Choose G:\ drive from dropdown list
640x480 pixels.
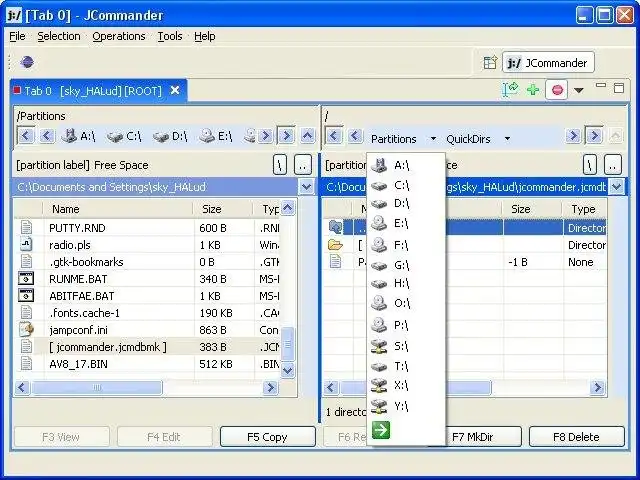pyautogui.click(x=406, y=265)
